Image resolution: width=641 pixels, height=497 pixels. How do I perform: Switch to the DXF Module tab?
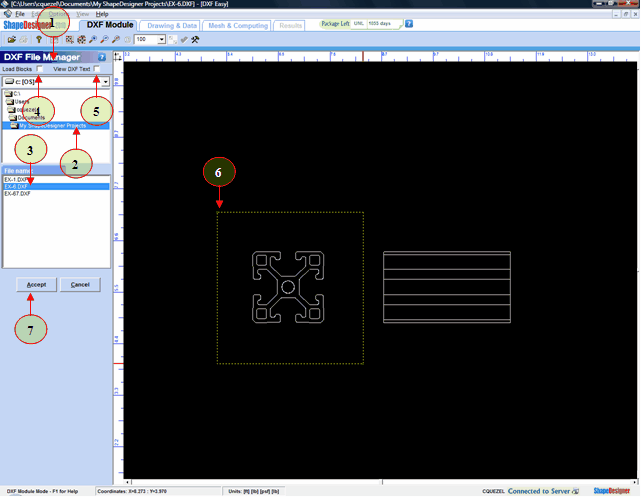point(110,25)
